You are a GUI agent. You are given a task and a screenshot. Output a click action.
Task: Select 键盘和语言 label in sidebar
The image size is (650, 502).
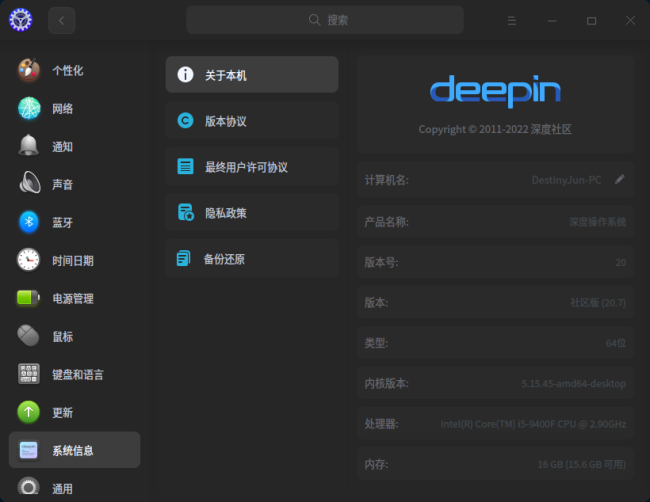(x=78, y=375)
